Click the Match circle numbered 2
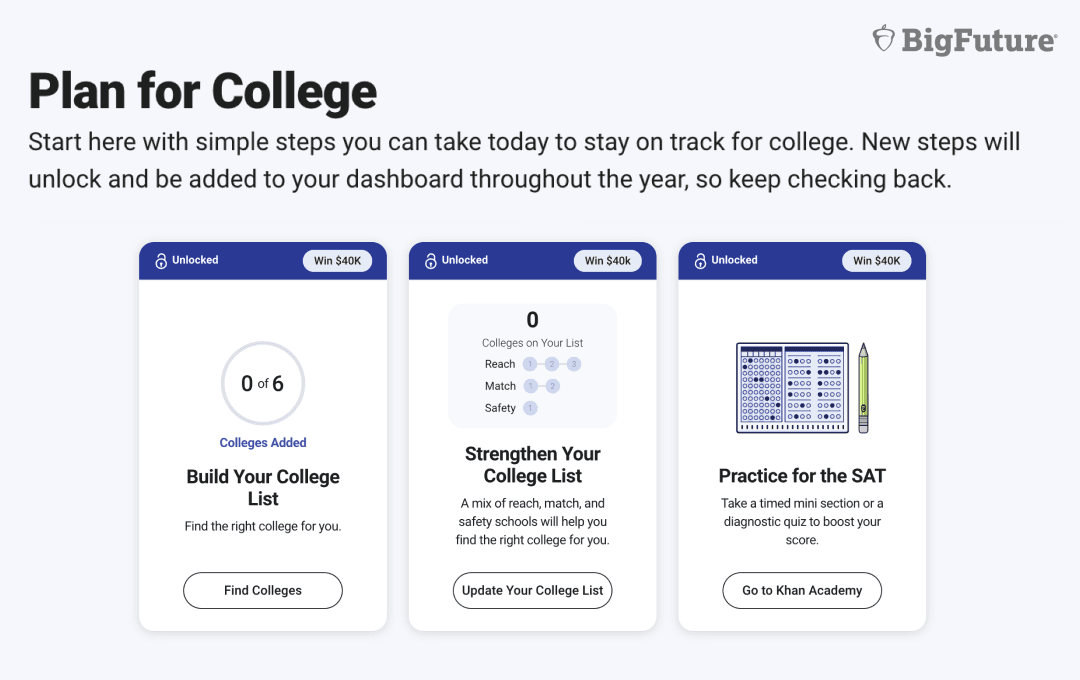This screenshot has width=1080, height=680. 552,386
